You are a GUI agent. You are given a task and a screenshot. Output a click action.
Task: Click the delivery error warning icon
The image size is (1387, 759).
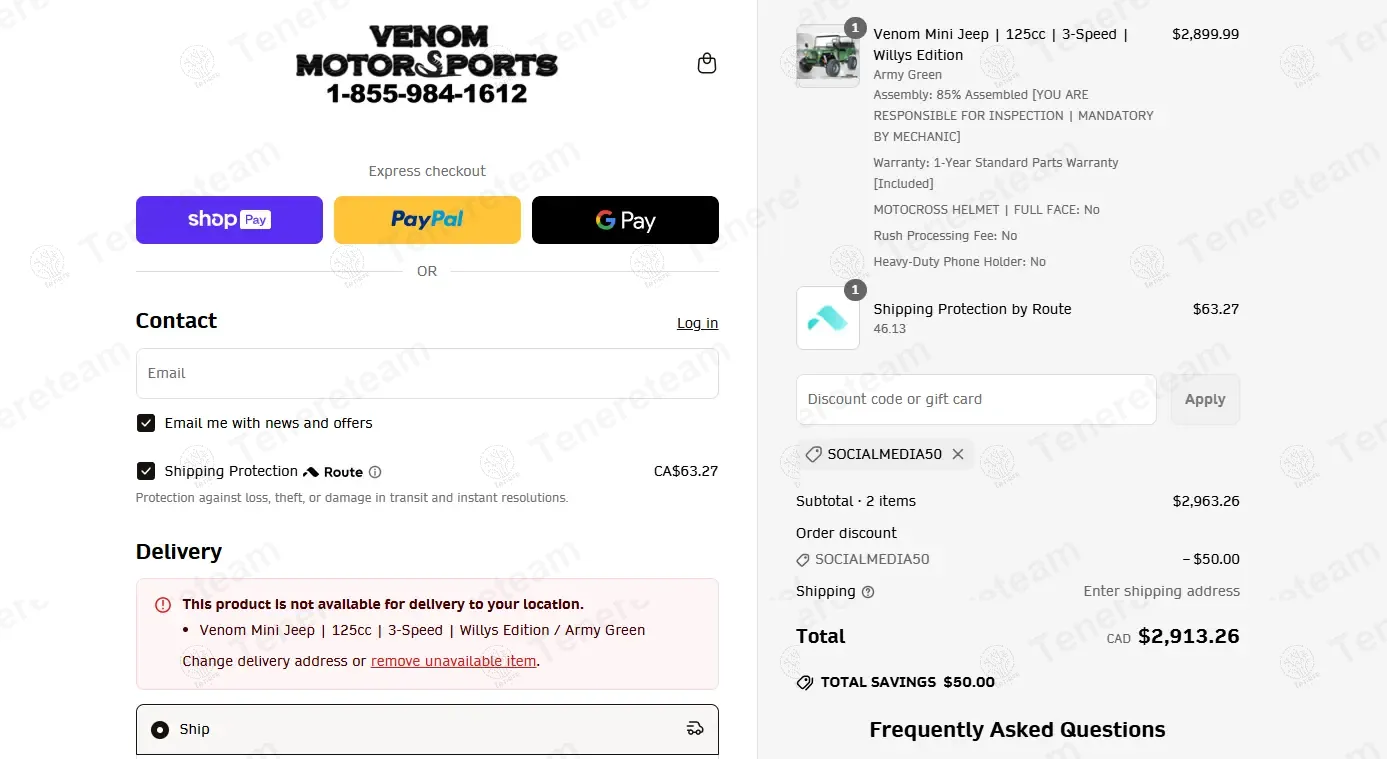click(x=163, y=605)
